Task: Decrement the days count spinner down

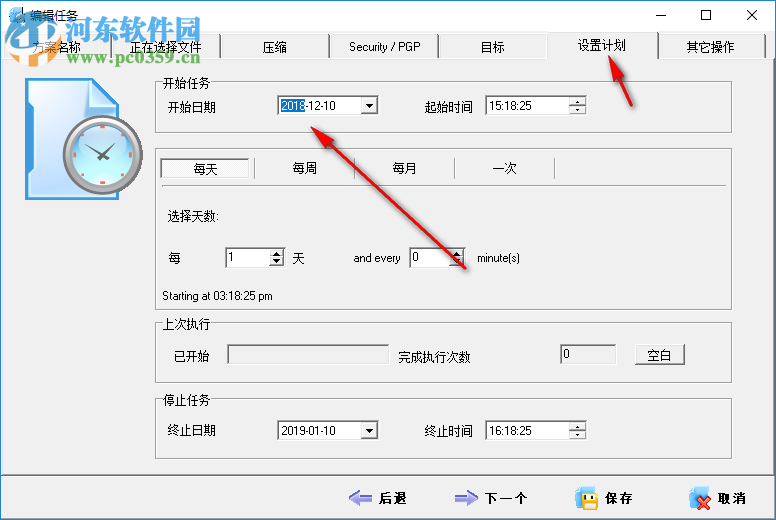Action: point(277,262)
